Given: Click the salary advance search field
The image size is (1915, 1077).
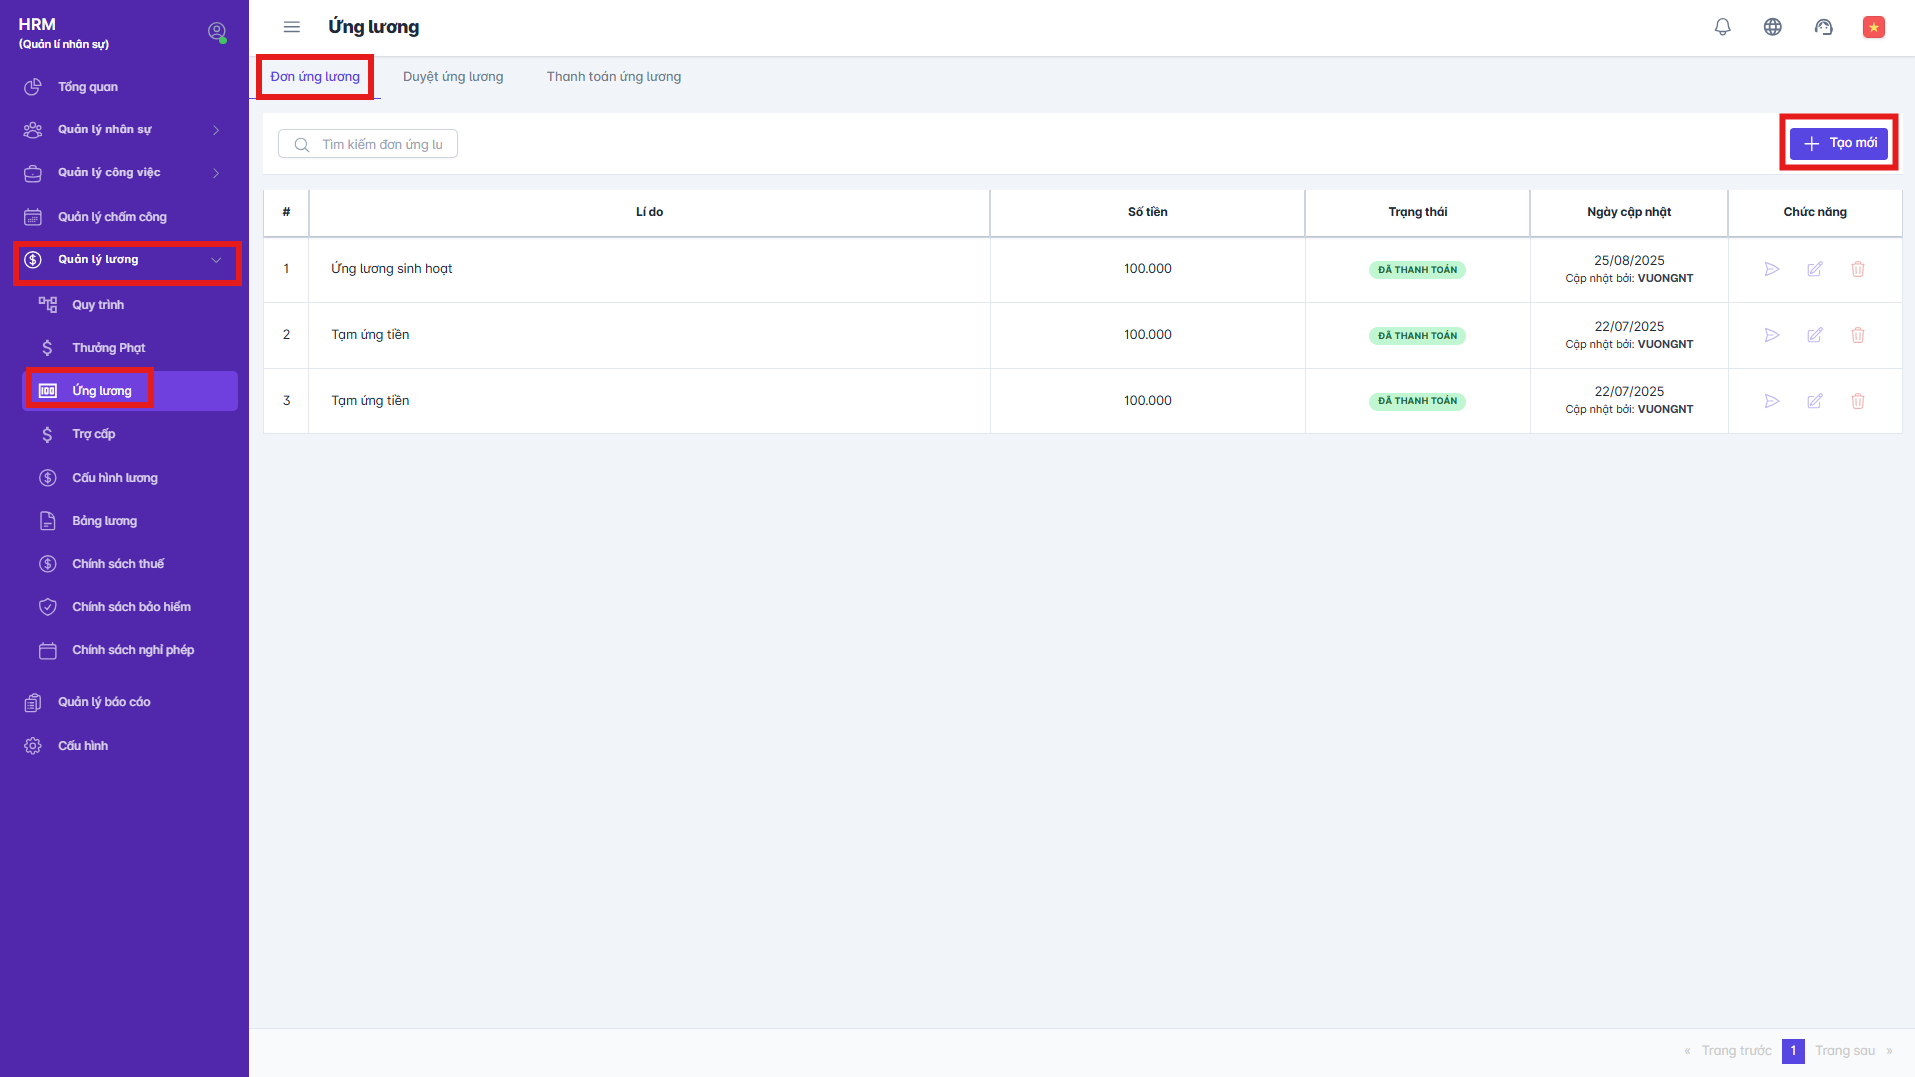Looking at the screenshot, I should coord(380,145).
